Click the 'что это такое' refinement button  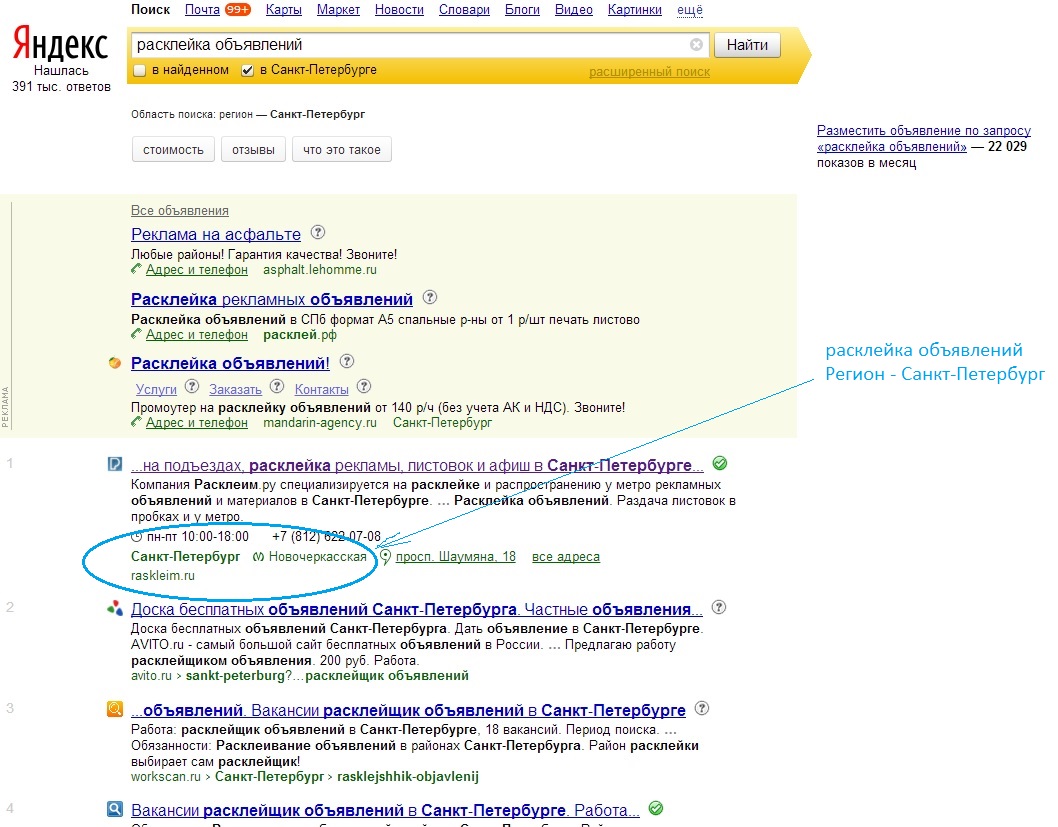pyautogui.click(x=341, y=150)
